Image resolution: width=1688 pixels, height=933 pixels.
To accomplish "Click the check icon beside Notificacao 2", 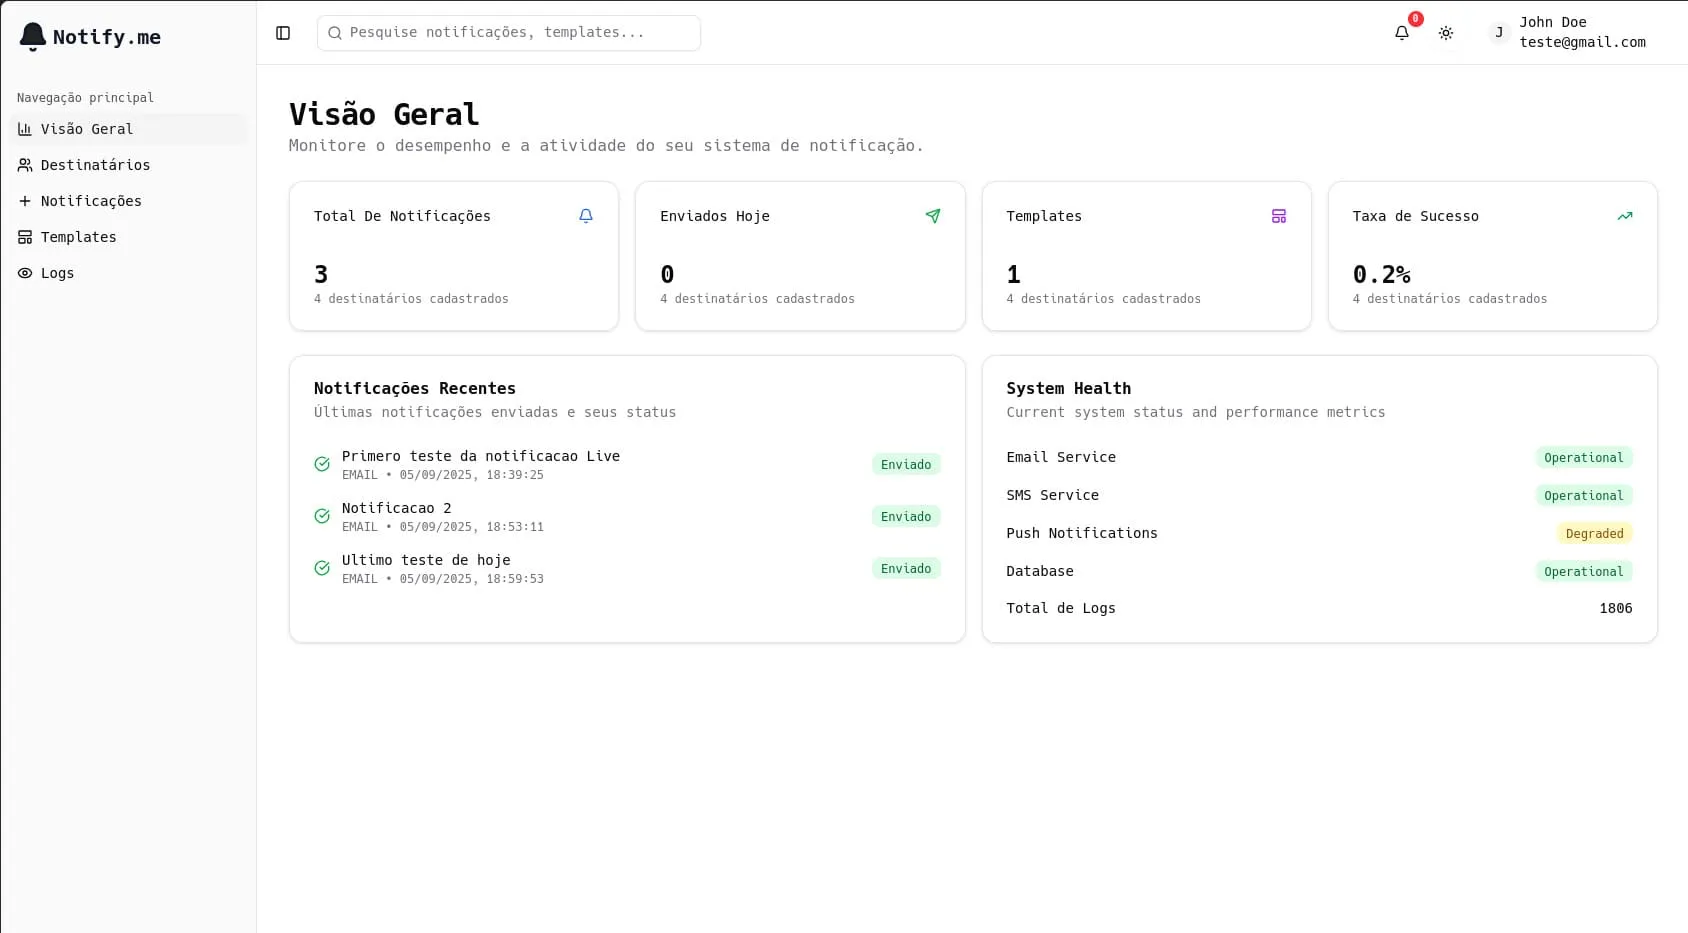I will point(322,516).
